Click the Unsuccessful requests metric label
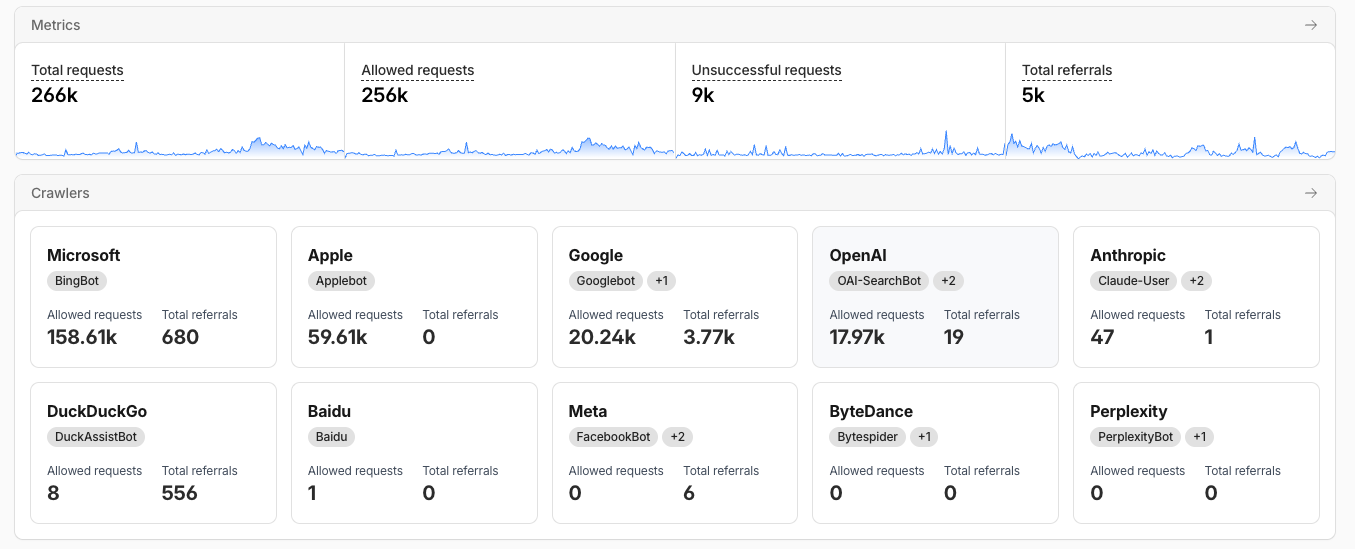1355x549 pixels. pyautogui.click(x=766, y=71)
